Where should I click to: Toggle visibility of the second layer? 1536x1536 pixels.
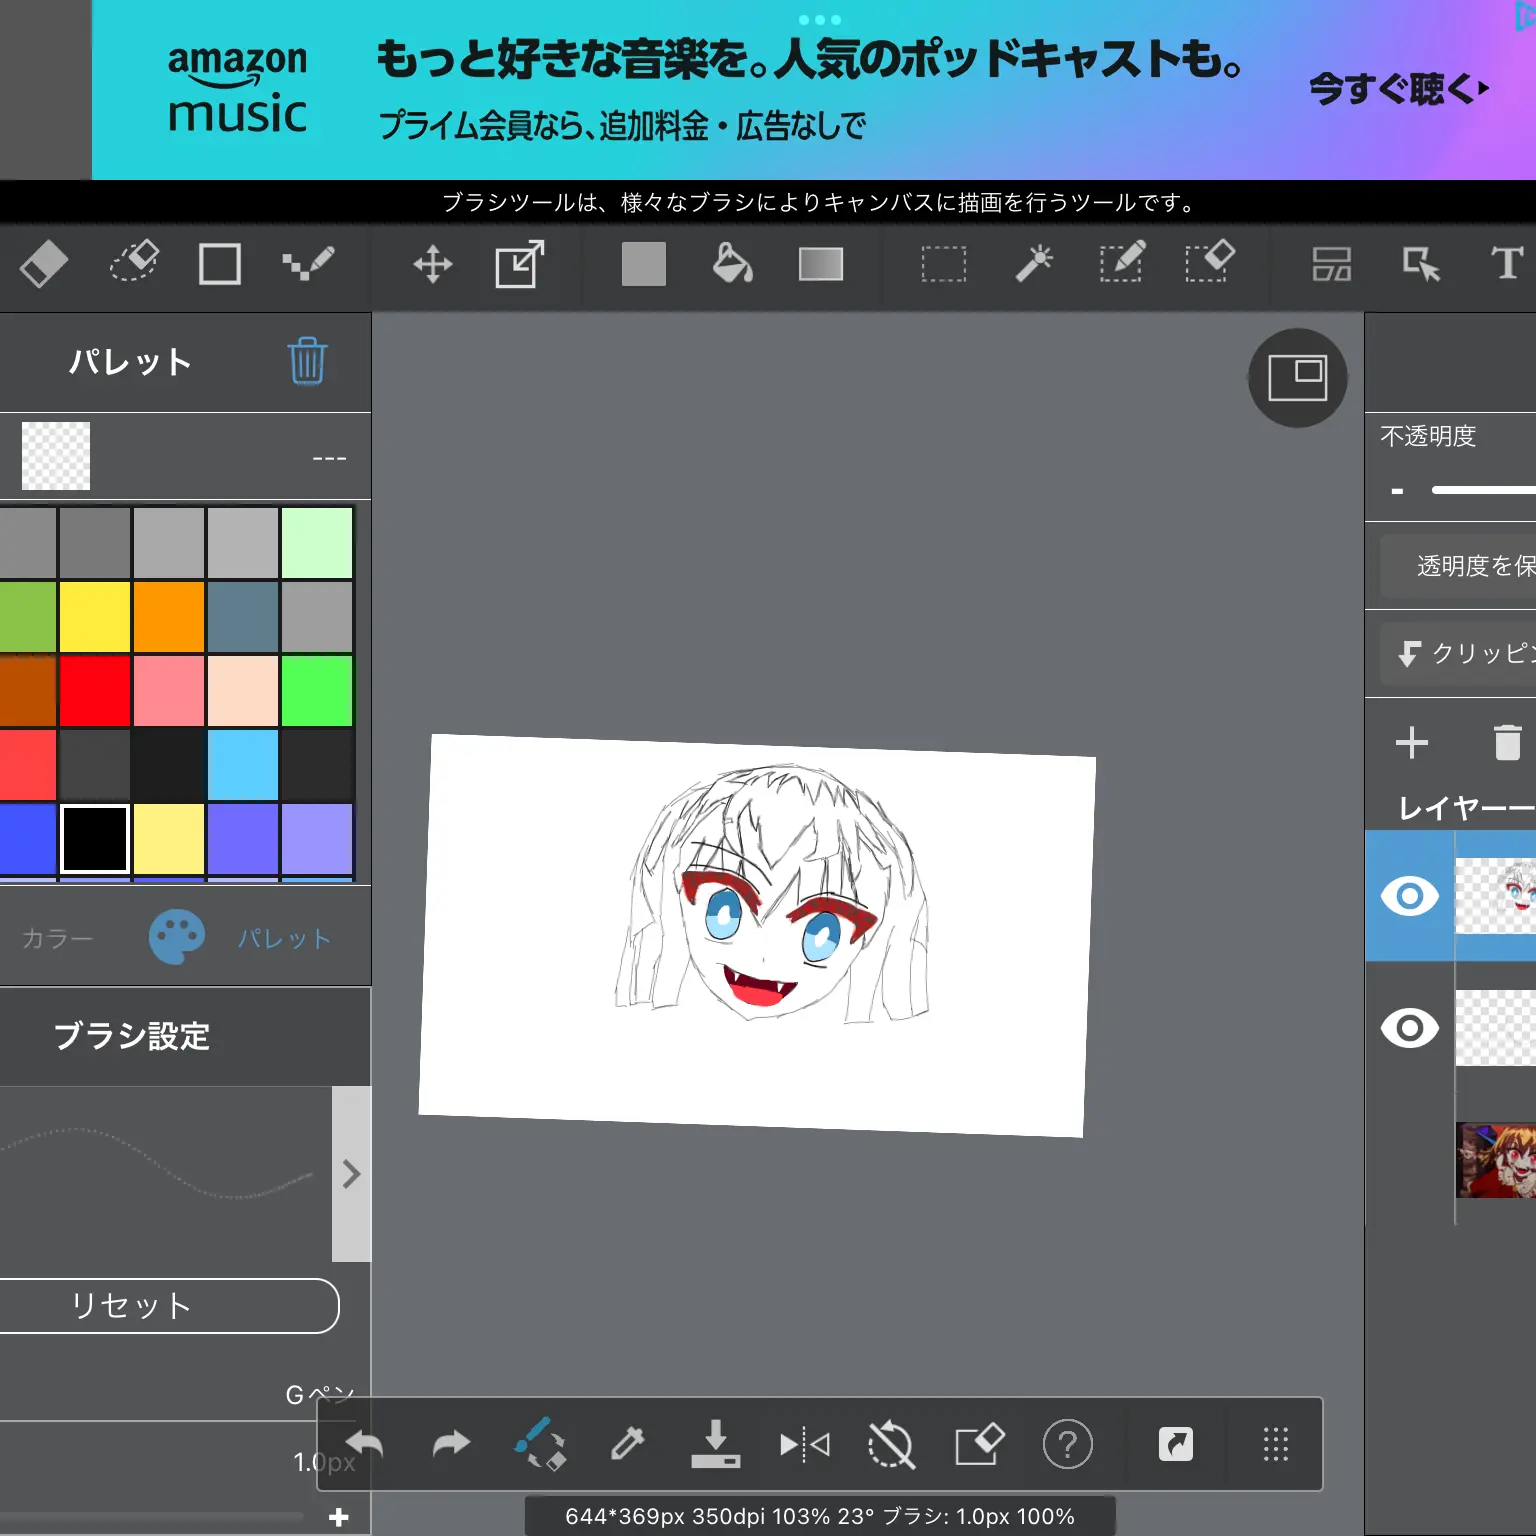pos(1409,1028)
